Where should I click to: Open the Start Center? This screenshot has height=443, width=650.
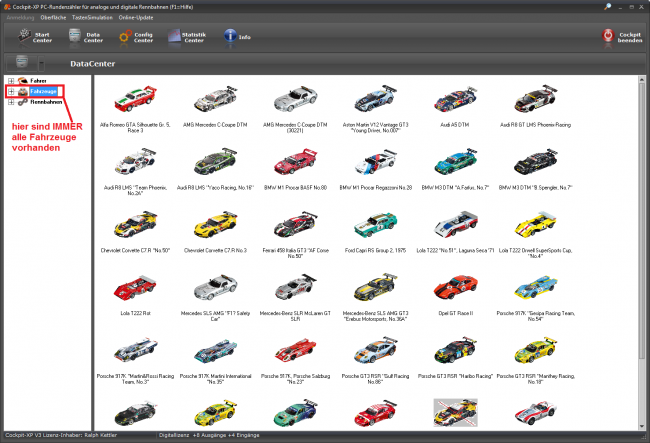[x=35, y=37]
